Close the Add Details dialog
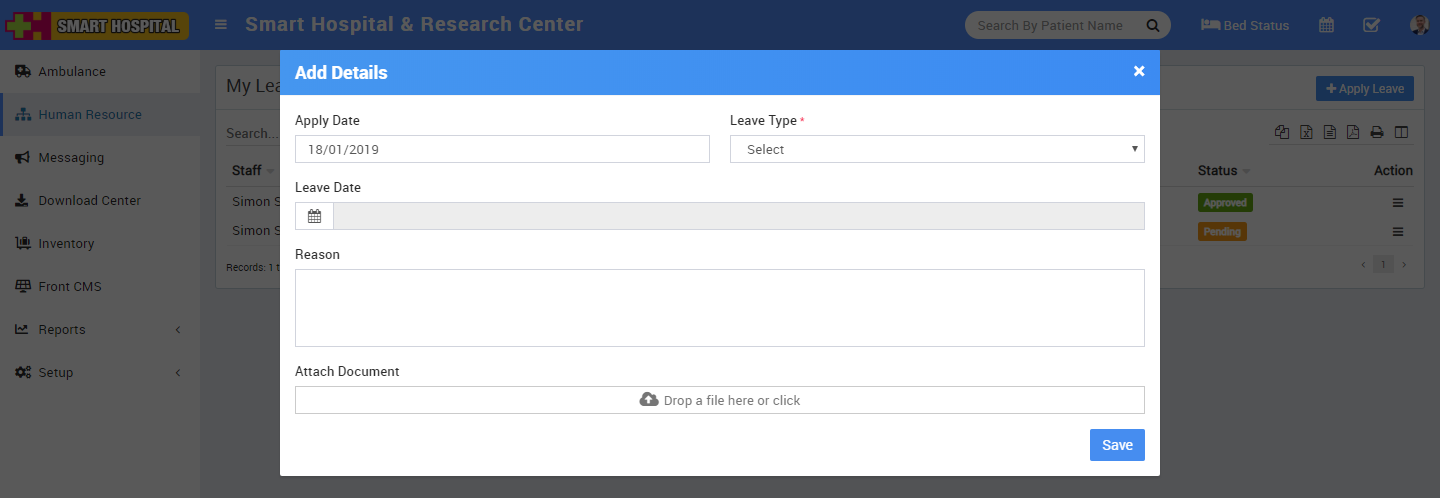The height and width of the screenshot is (498, 1440). (1139, 71)
